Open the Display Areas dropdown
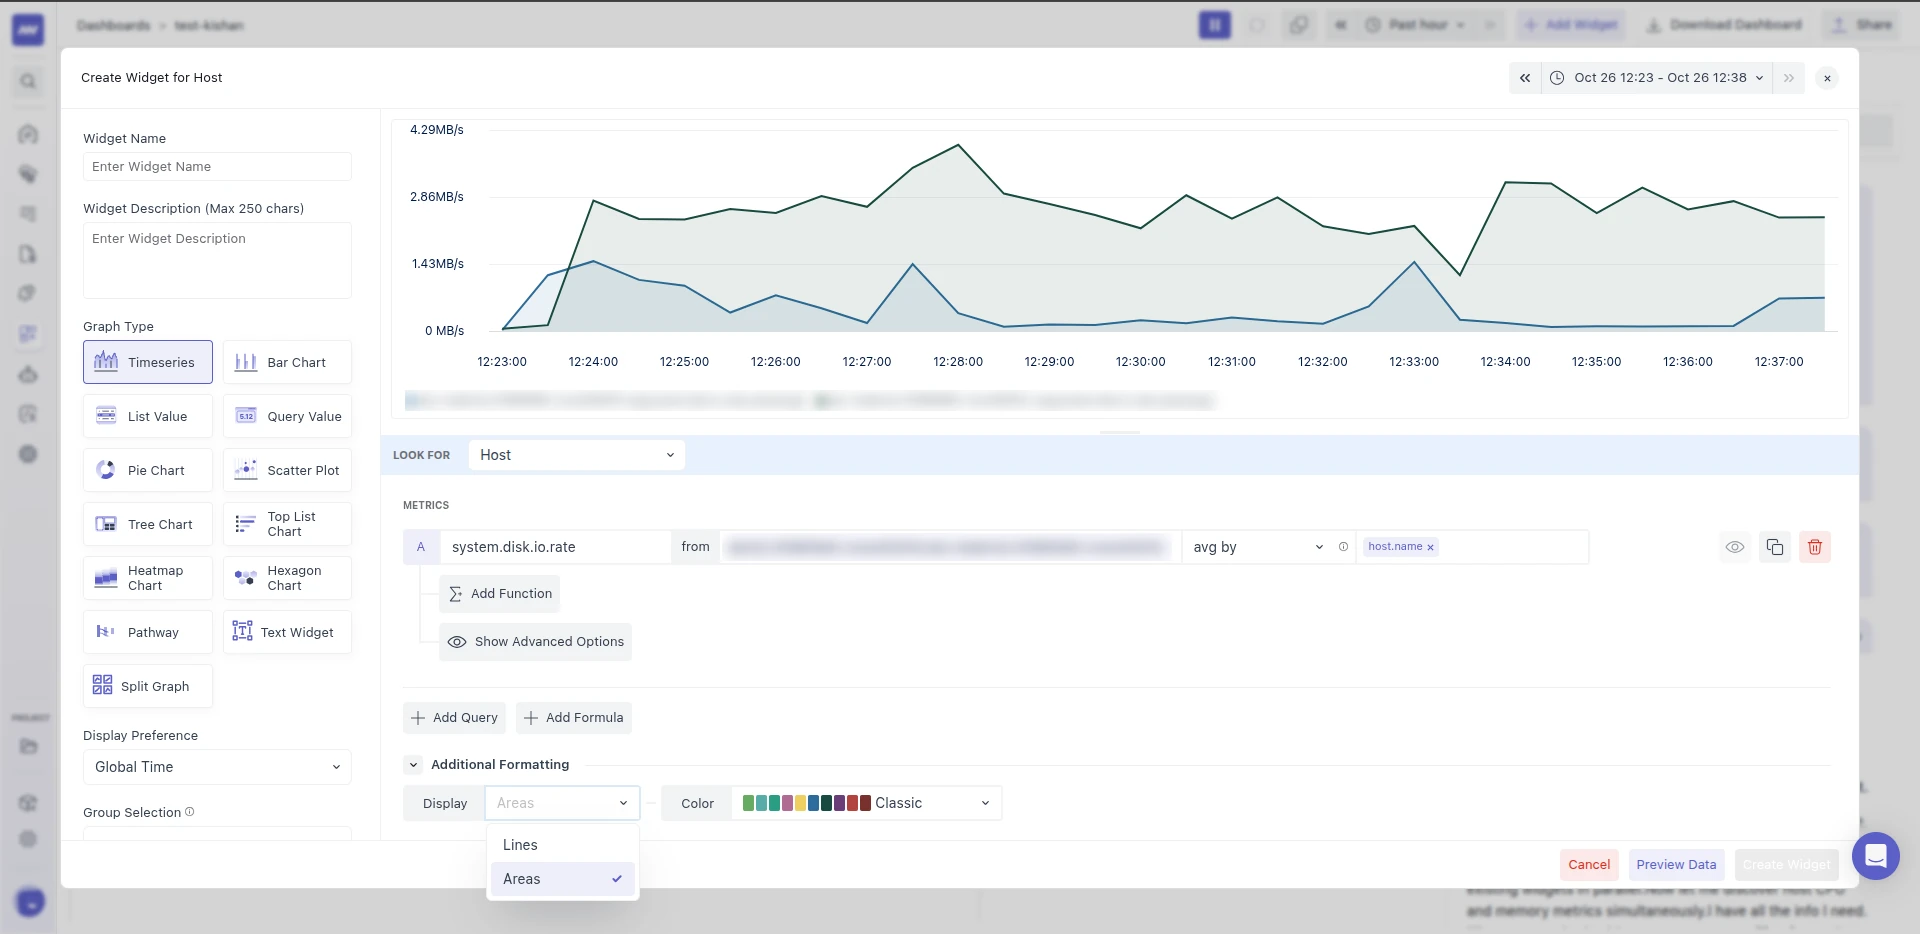 click(562, 803)
